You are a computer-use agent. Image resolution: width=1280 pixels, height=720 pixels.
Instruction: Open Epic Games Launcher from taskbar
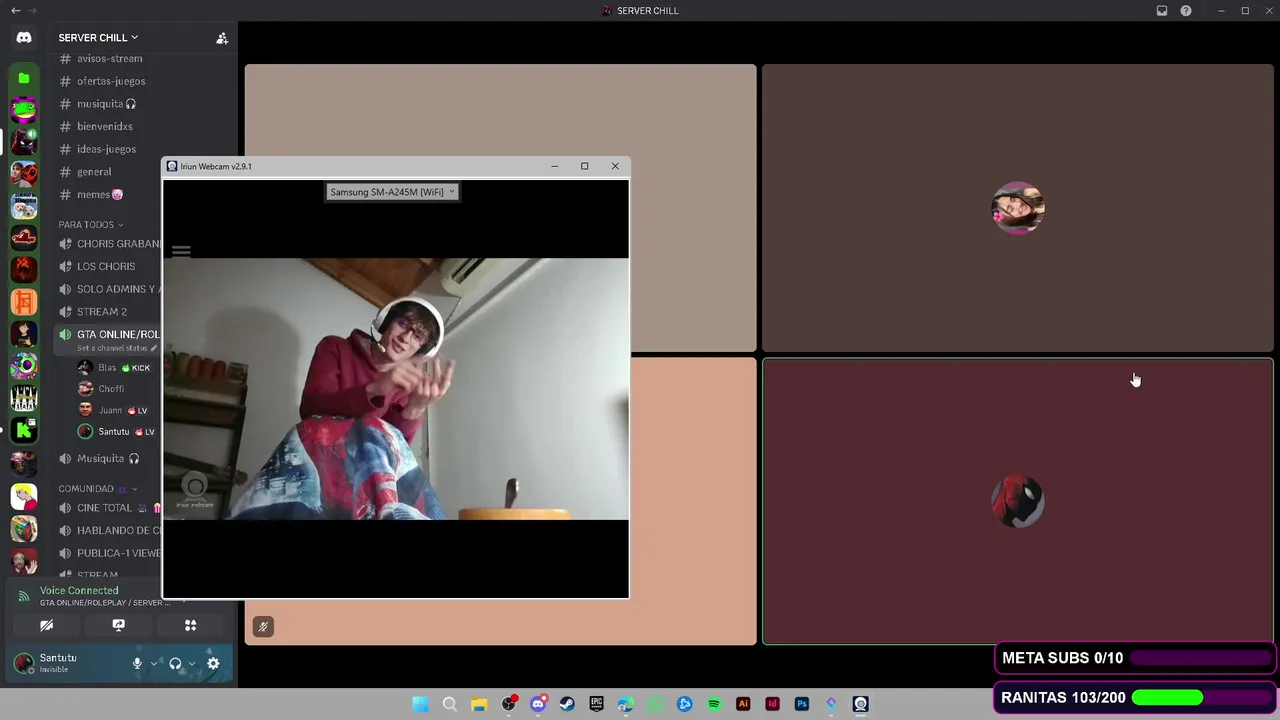click(596, 704)
